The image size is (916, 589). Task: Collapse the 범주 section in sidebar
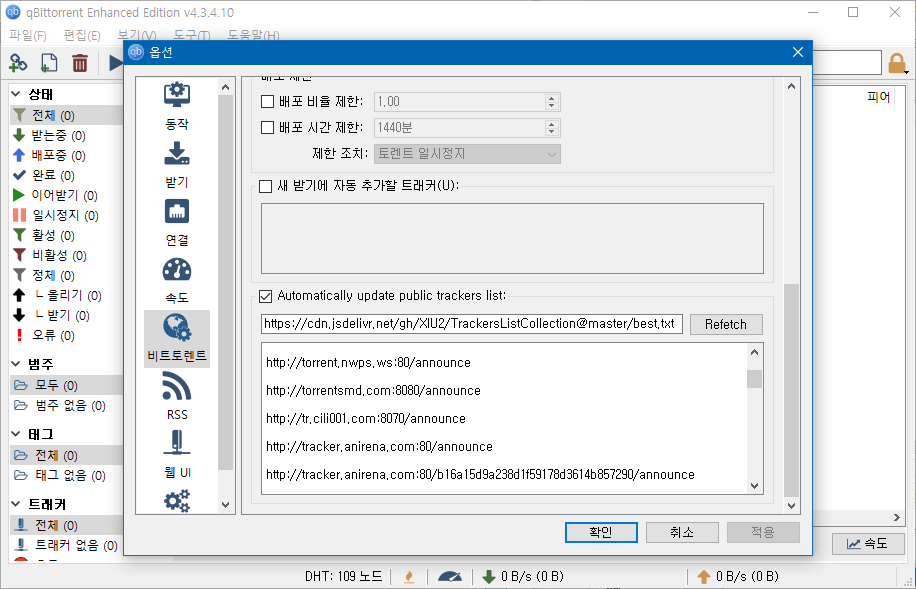(x=16, y=364)
